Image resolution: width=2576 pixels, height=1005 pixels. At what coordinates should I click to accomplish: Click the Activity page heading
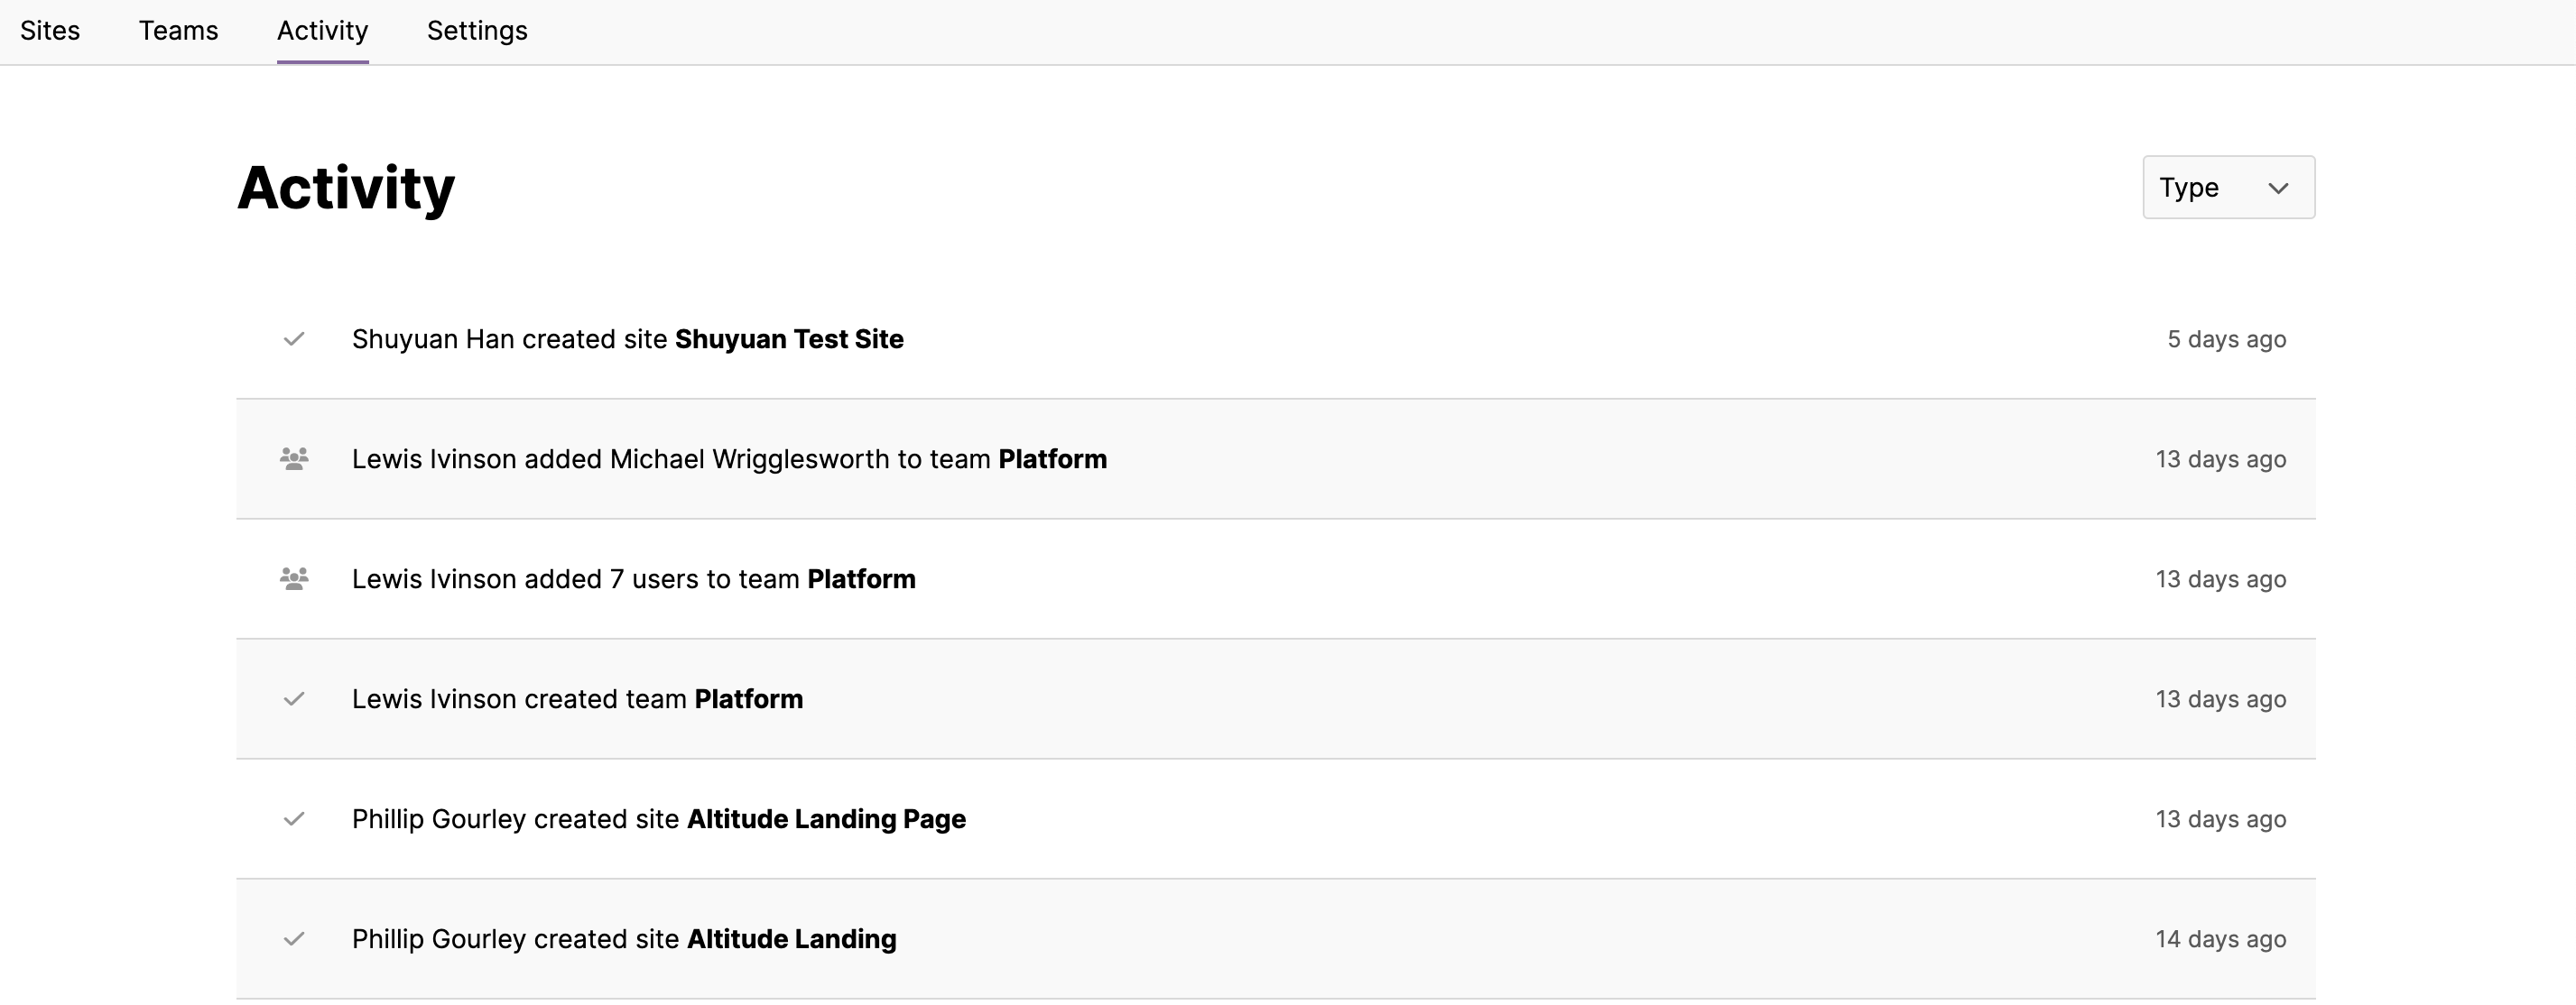click(x=346, y=188)
